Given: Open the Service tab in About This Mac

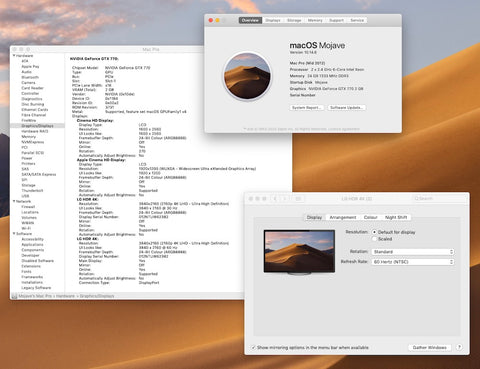Looking at the screenshot, I should [357, 20].
